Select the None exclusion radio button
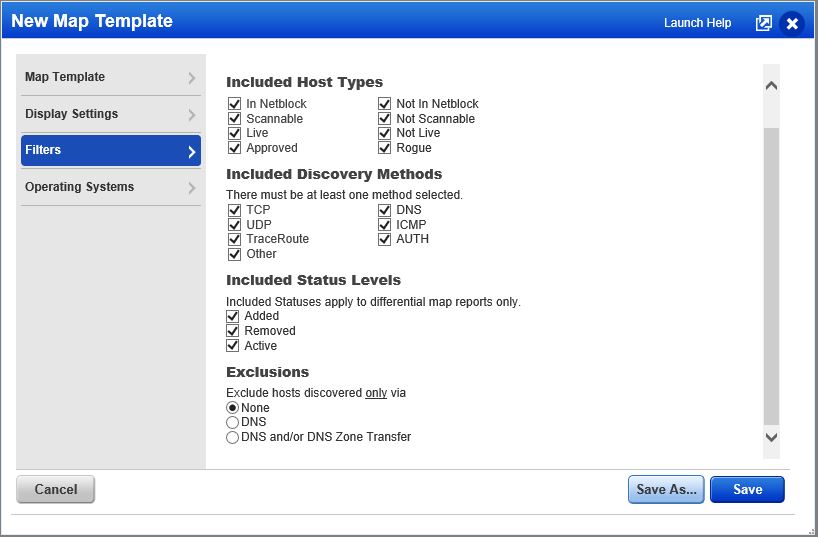Screen dimensions: 818x537 pyautogui.click(x=233, y=408)
